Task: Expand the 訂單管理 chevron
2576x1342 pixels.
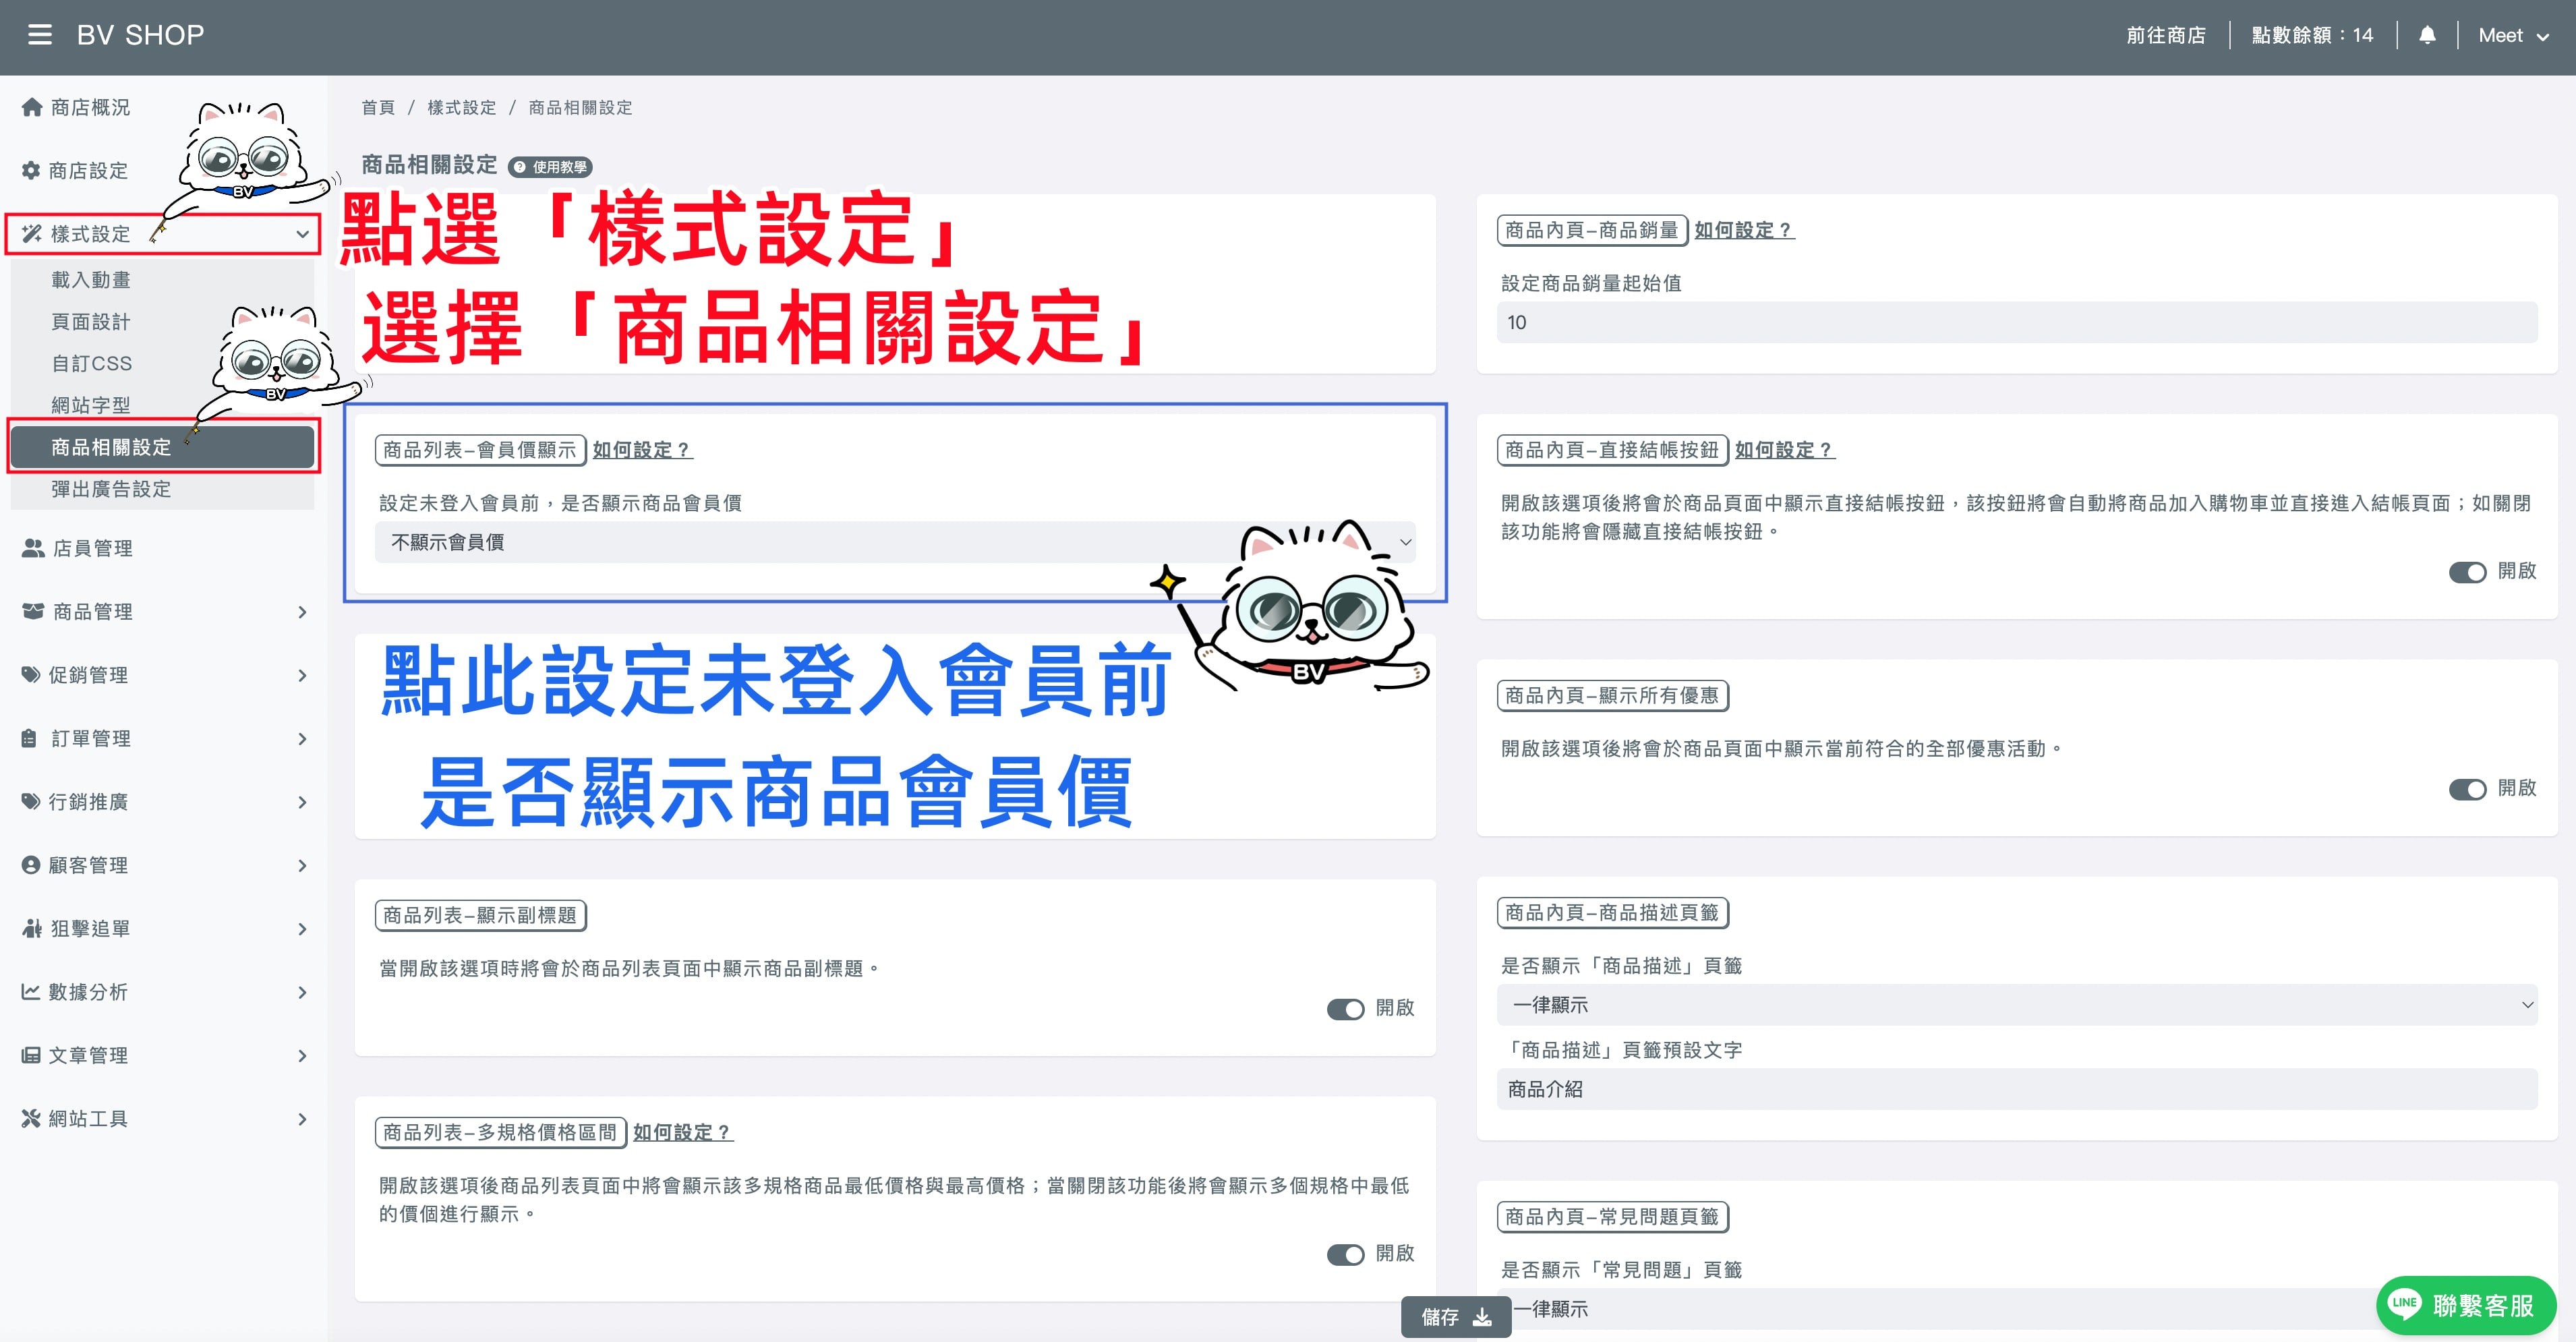Action: (x=302, y=739)
